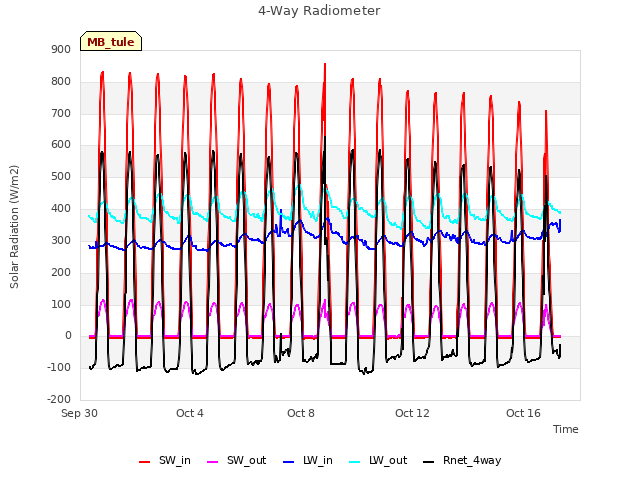This screenshot has height=480, width=640.
Task: Click the -200 y-axis tick label
Action: coord(60,399)
